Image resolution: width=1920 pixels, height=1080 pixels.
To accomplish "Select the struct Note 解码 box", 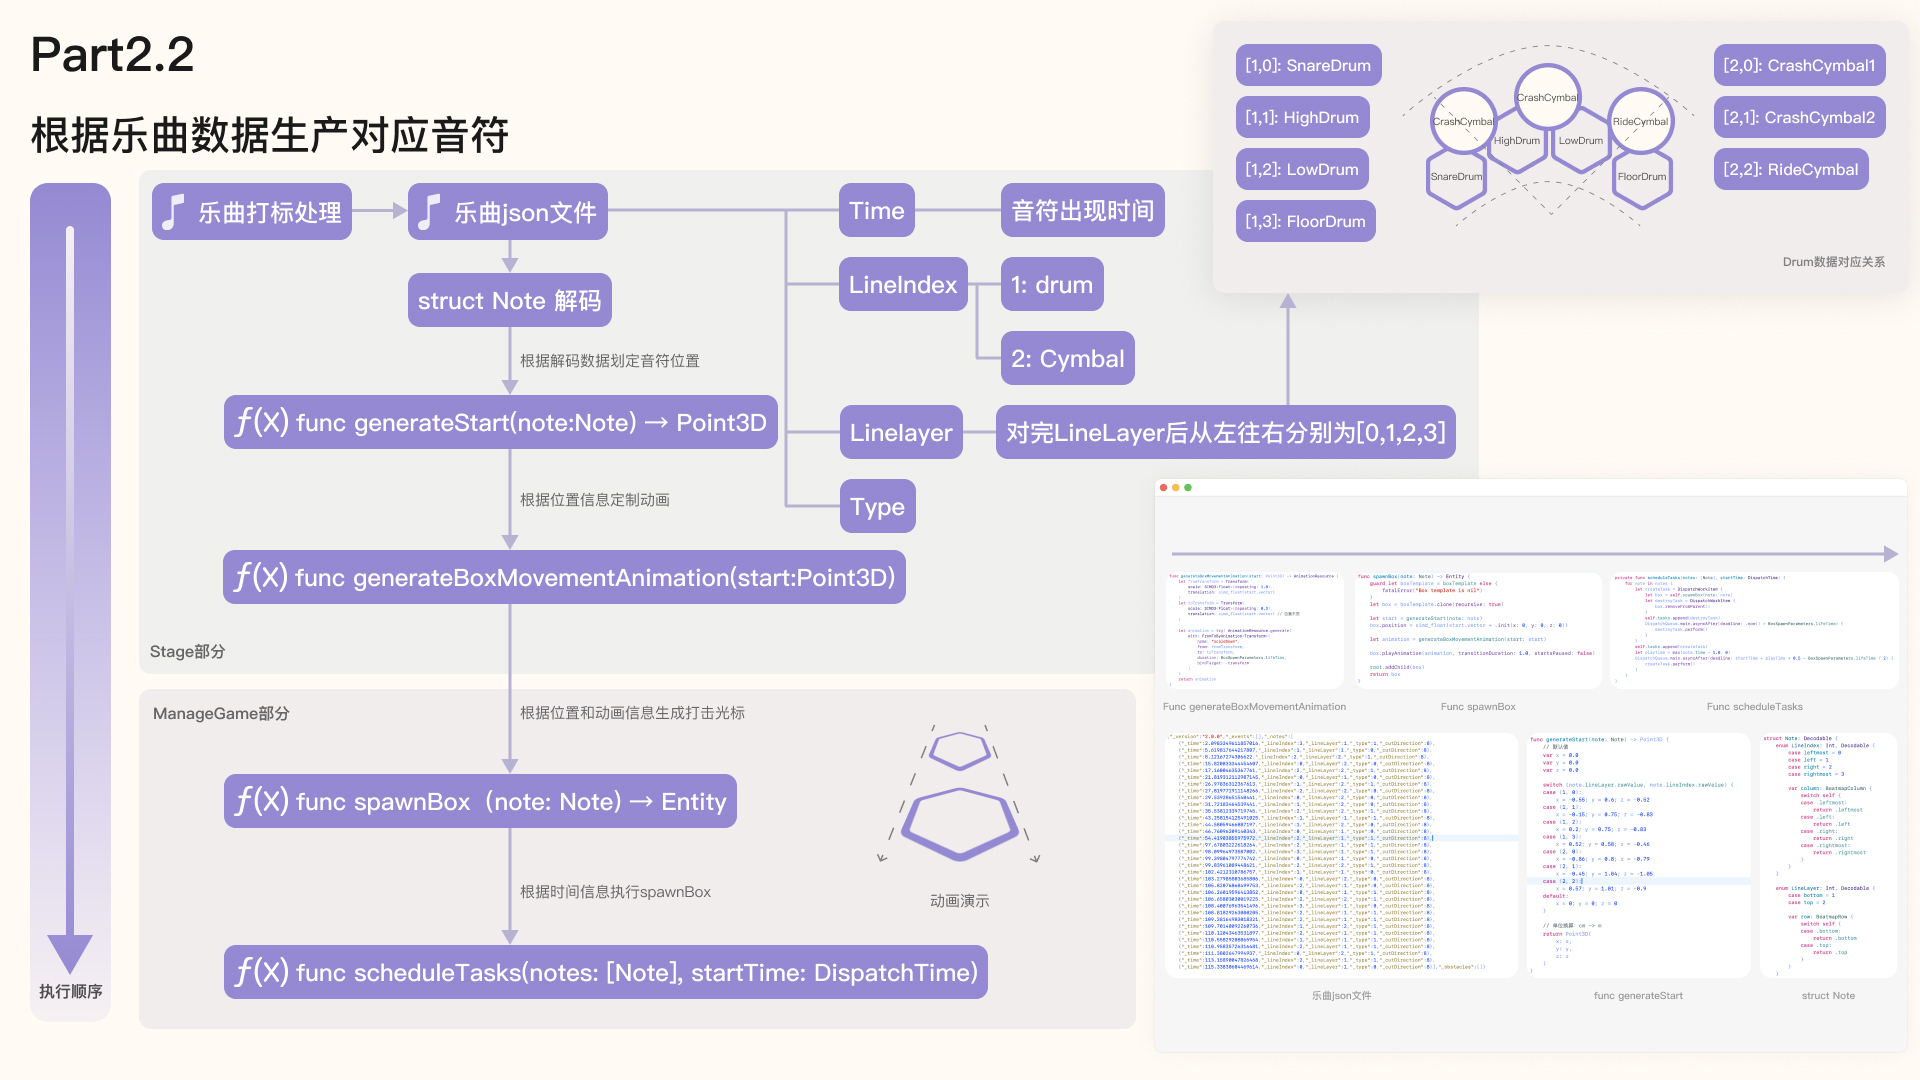I will coord(509,300).
